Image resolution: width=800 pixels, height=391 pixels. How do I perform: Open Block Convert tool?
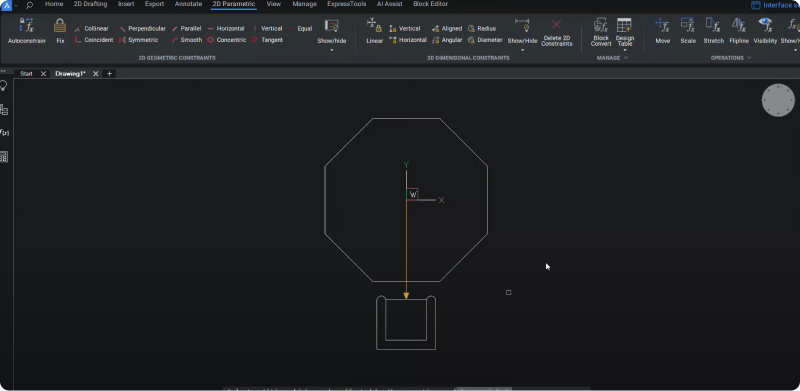(x=601, y=33)
